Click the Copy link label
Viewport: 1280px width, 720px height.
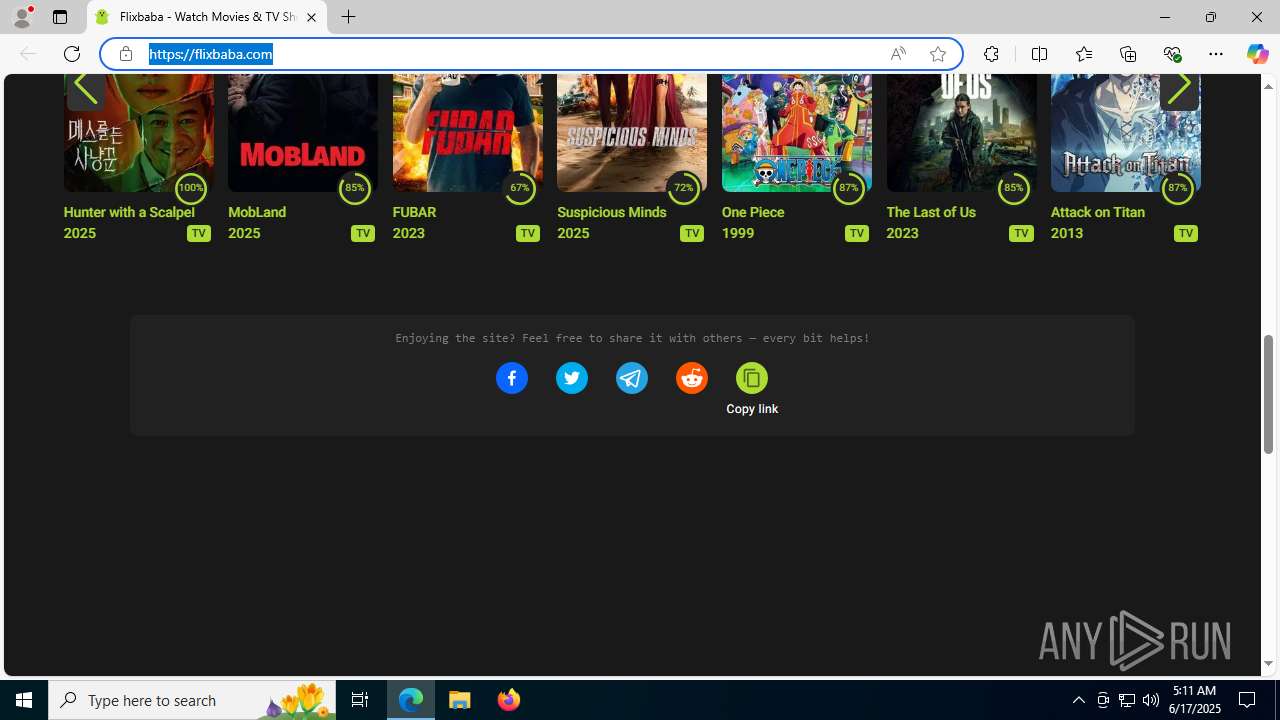[752, 409]
